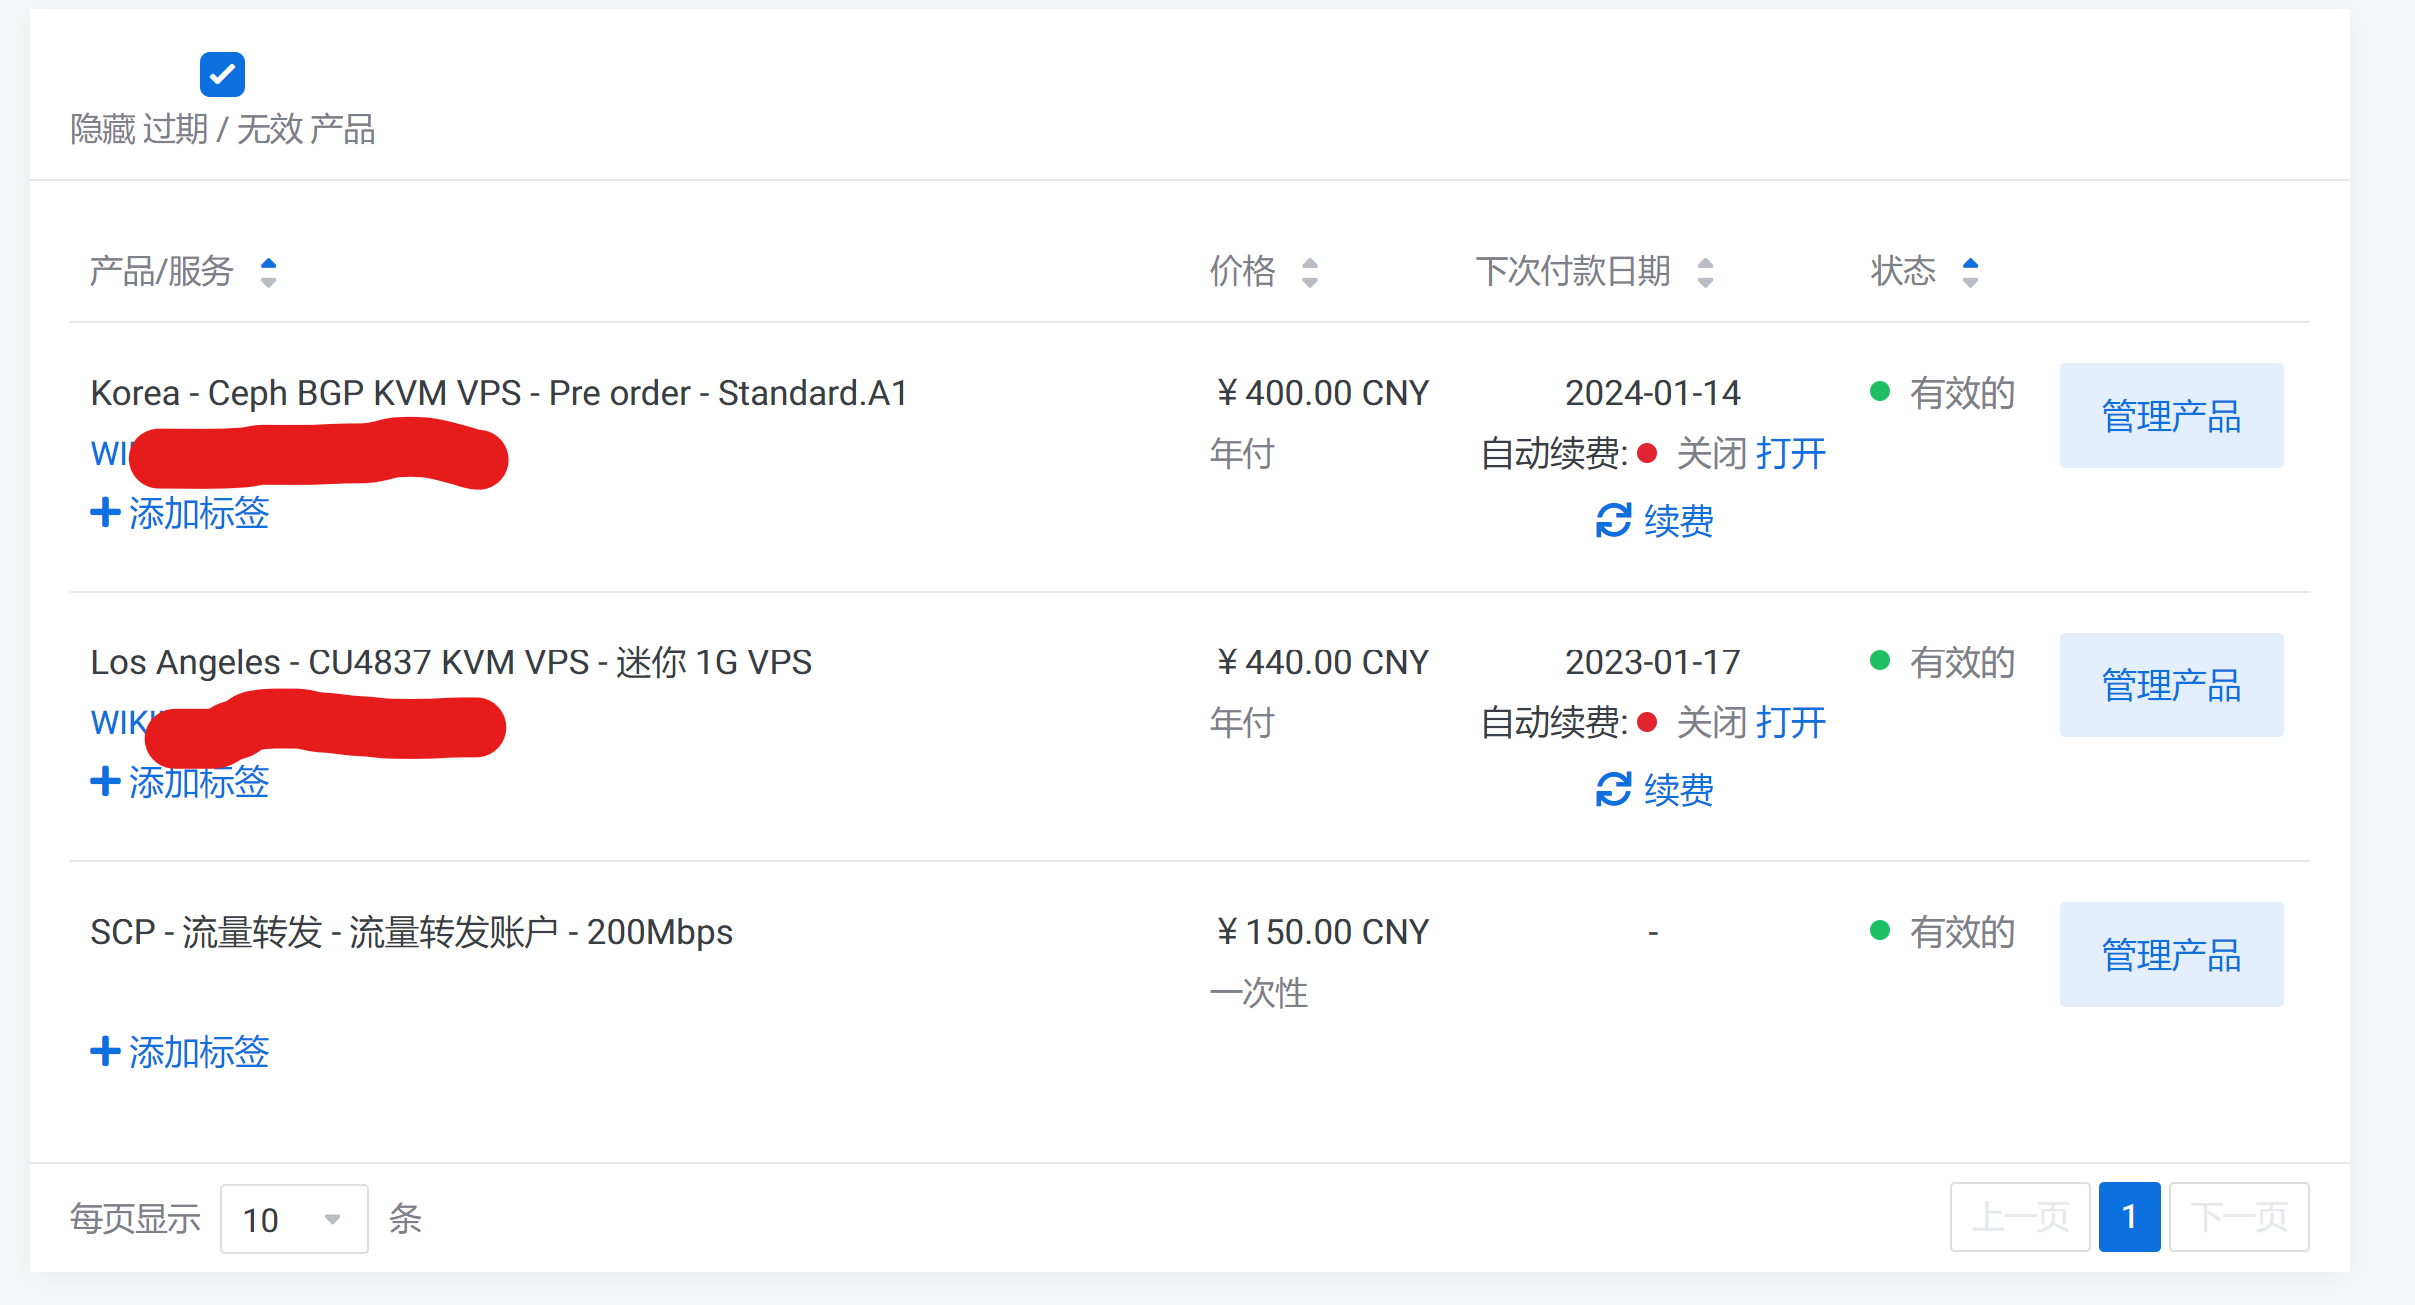The width and height of the screenshot is (2415, 1305).
Task: Uncheck the 隐藏 过期 / 无效 产品 checkbox
Action: coord(222,75)
